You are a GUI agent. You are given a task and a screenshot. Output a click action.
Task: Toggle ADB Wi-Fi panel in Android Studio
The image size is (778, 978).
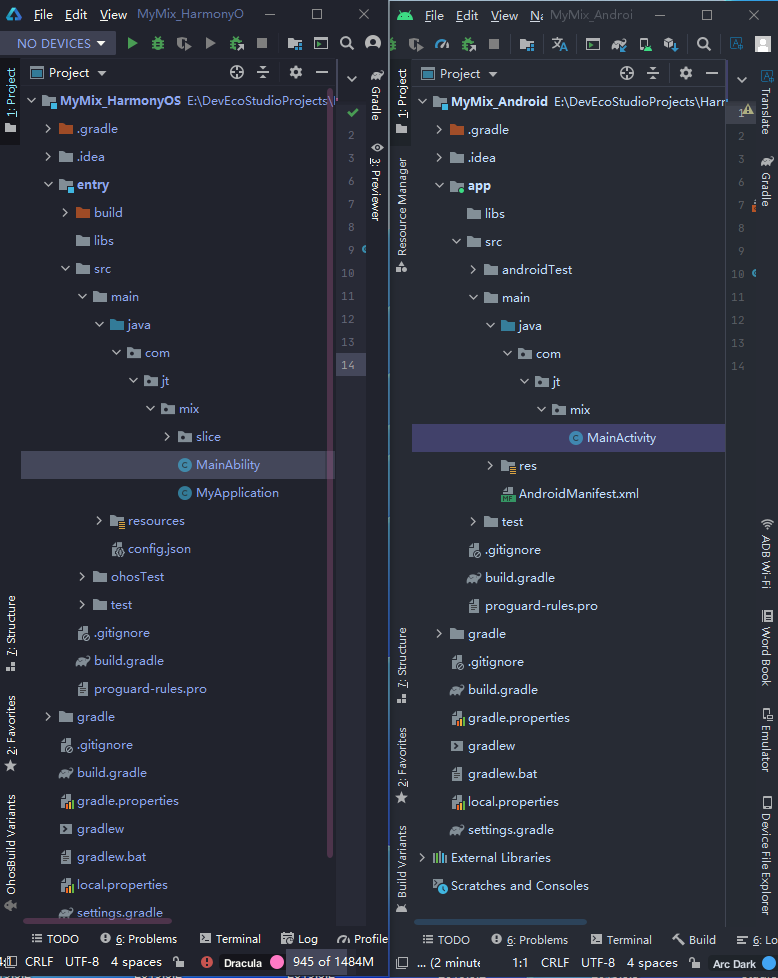click(766, 553)
